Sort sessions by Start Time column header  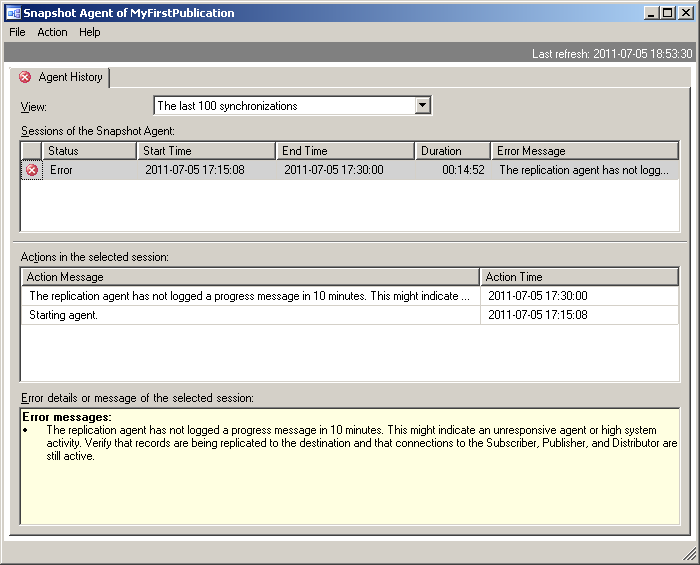click(206, 151)
